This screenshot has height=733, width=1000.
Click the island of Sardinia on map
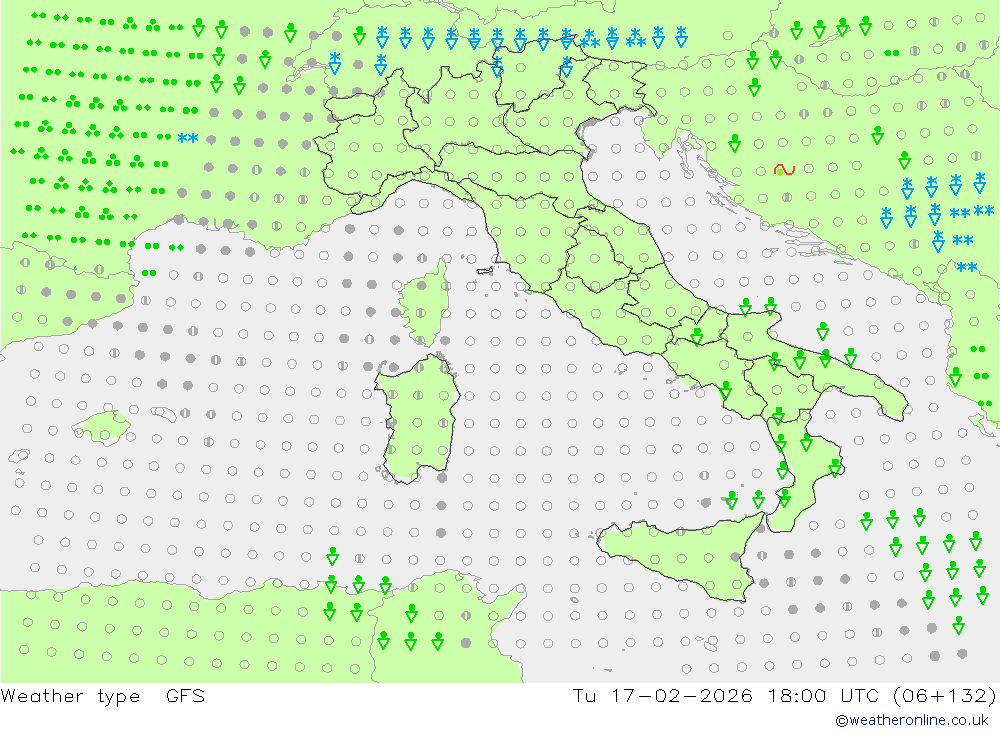coord(416,418)
